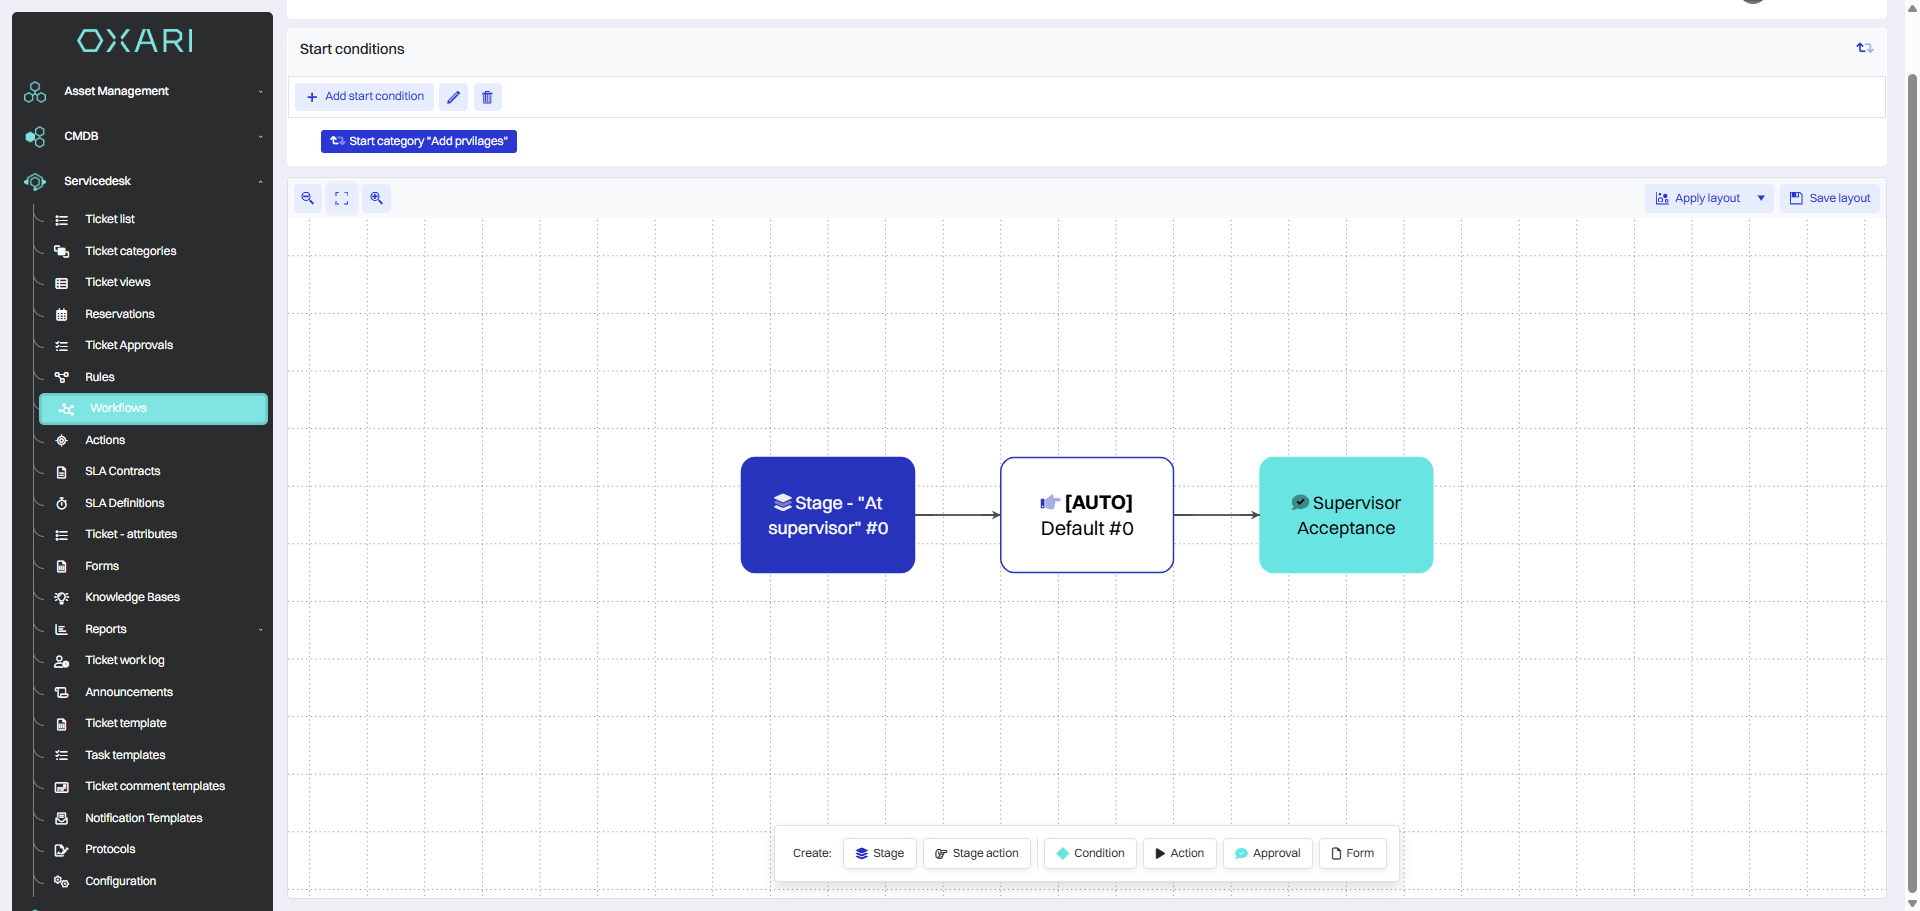Open the Apply layout dropdown arrow

tap(1761, 198)
